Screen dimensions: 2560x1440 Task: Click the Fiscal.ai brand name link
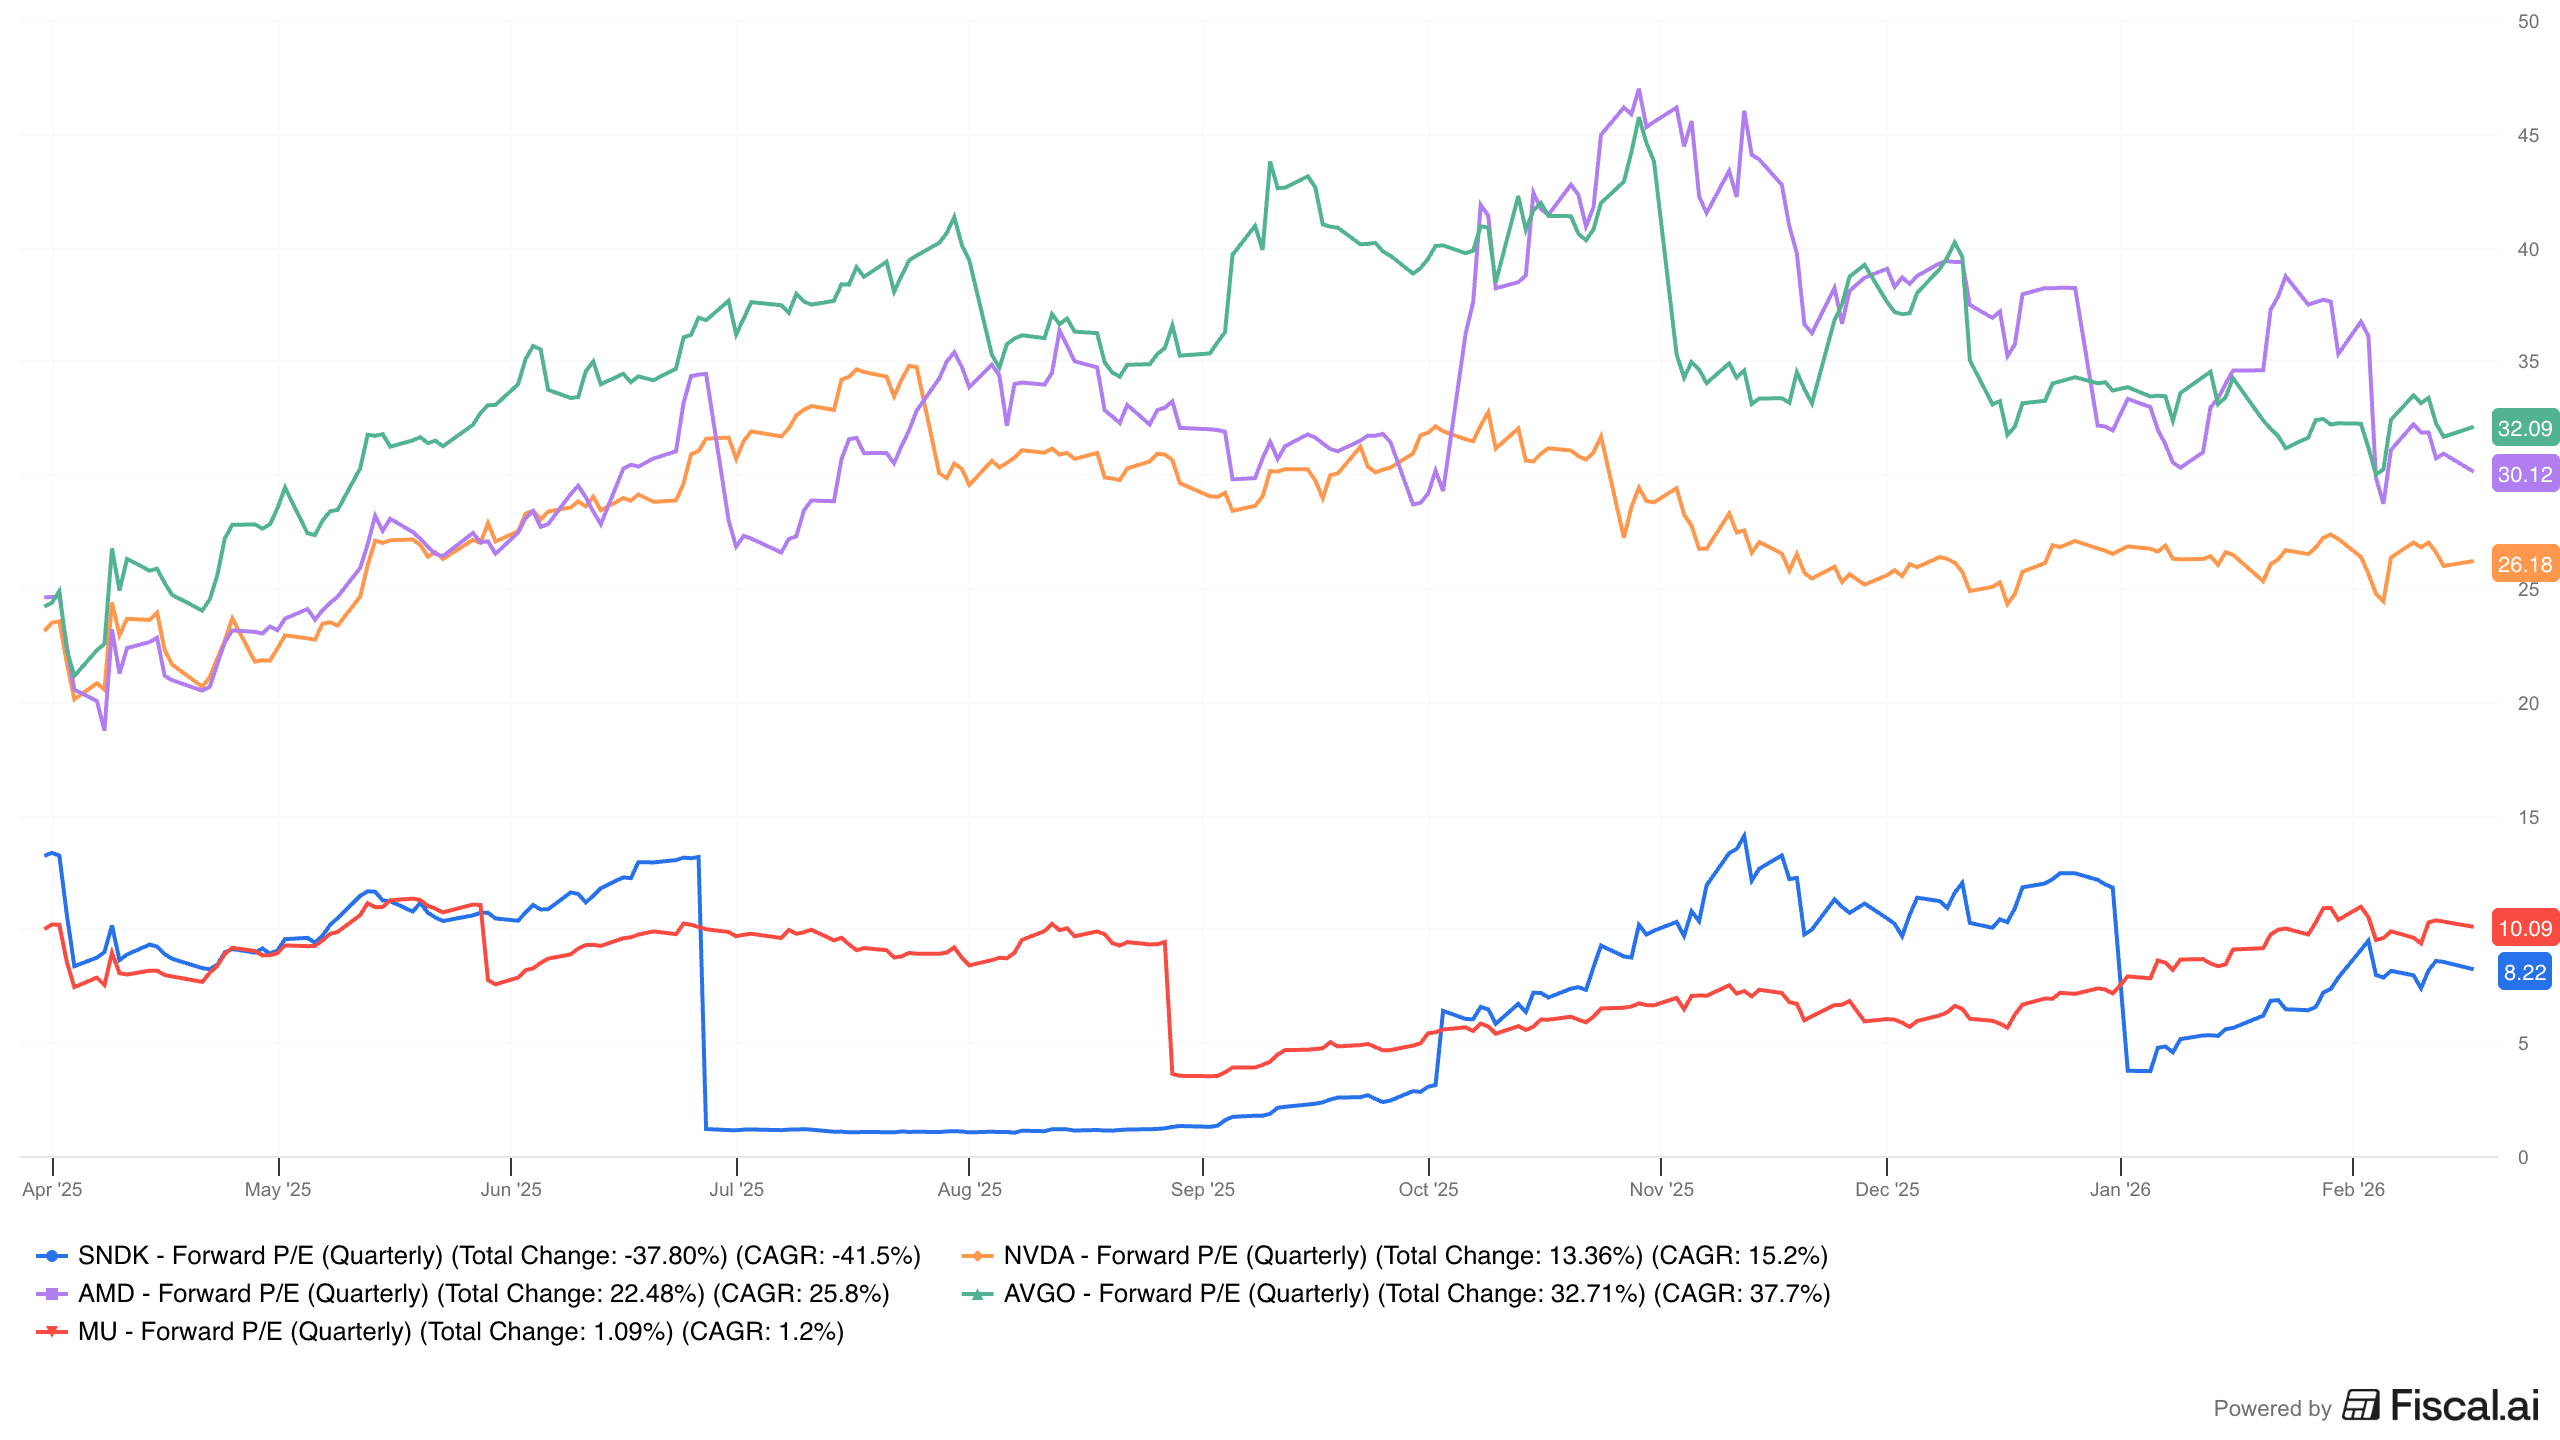(x=2465, y=1406)
